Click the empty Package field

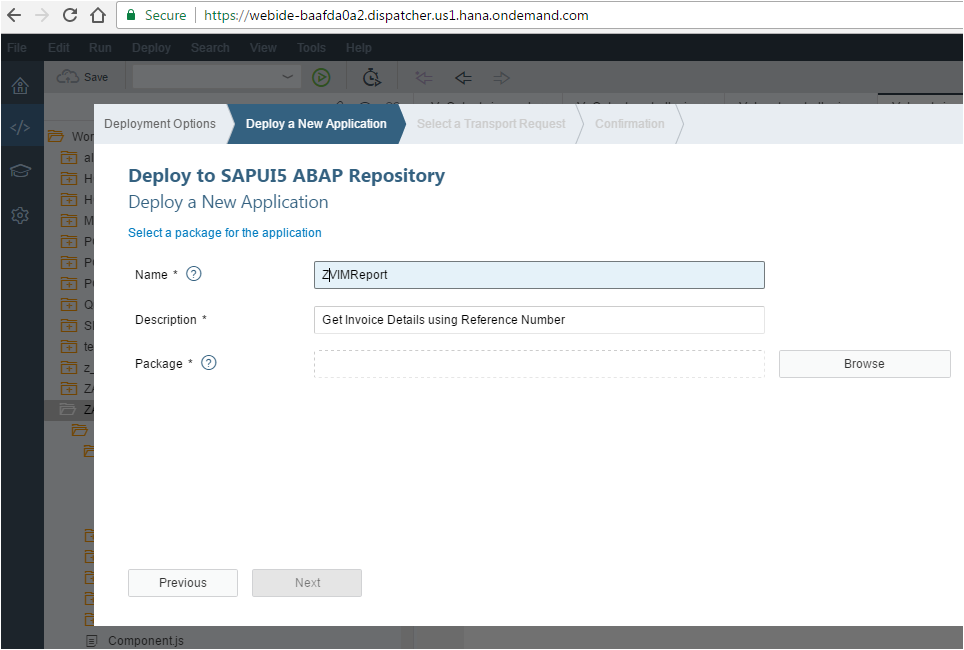[539, 364]
